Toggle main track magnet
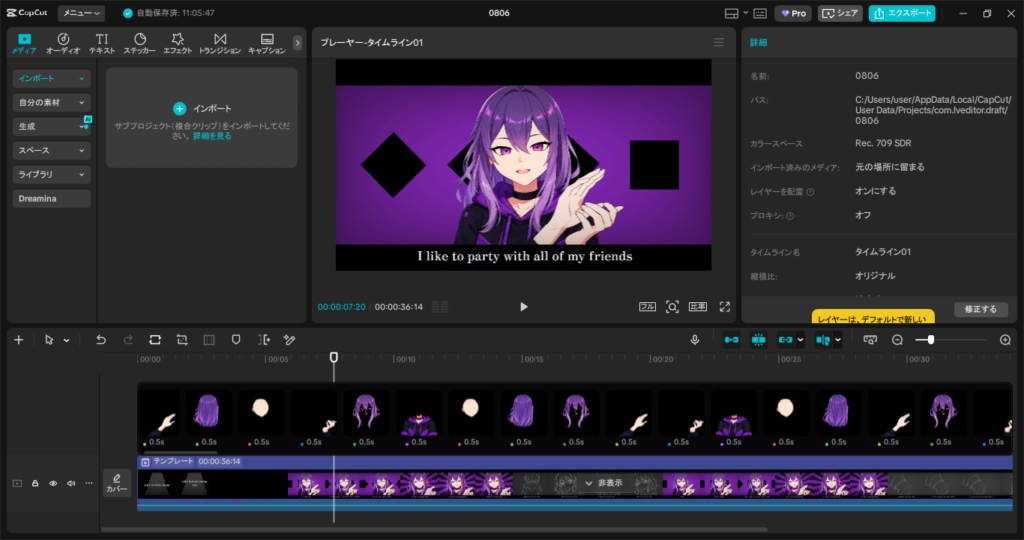 point(731,340)
